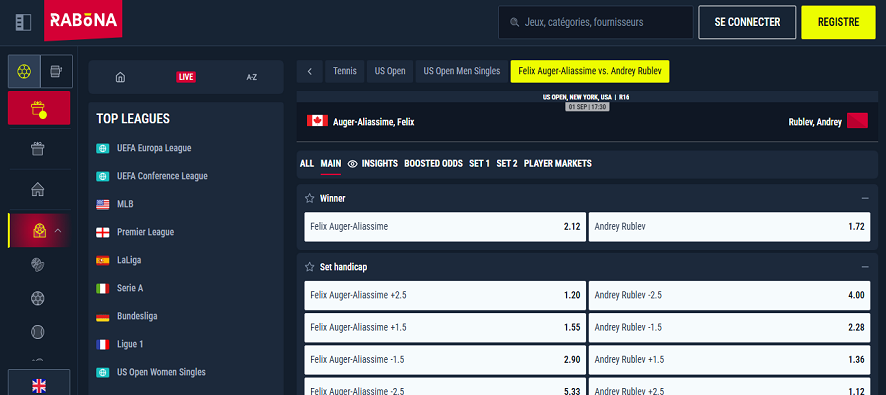Switch to the ALL markets tab
Image resolution: width=886 pixels, height=395 pixels.
[x=307, y=163]
